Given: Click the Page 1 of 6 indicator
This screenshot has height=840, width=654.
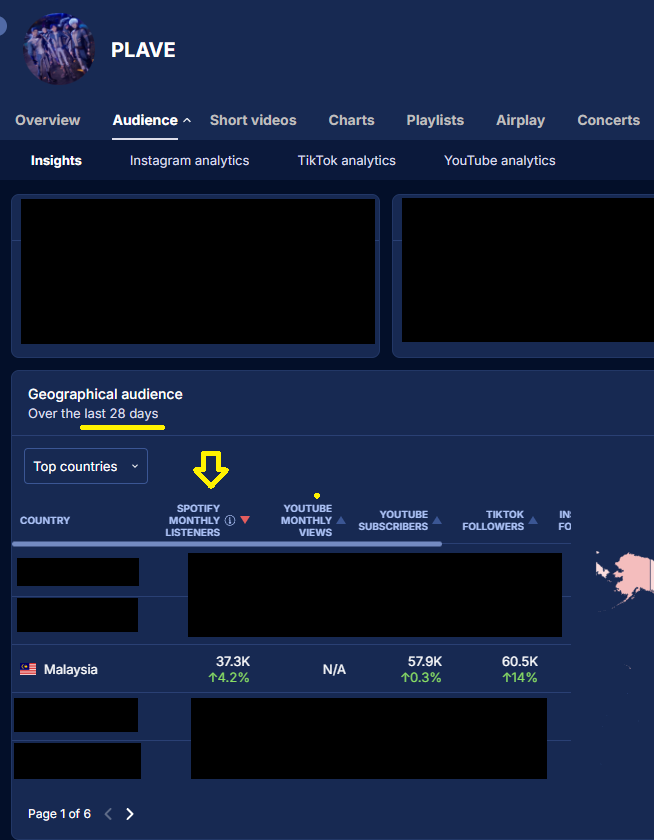Looking at the screenshot, I should tap(59, 814).
